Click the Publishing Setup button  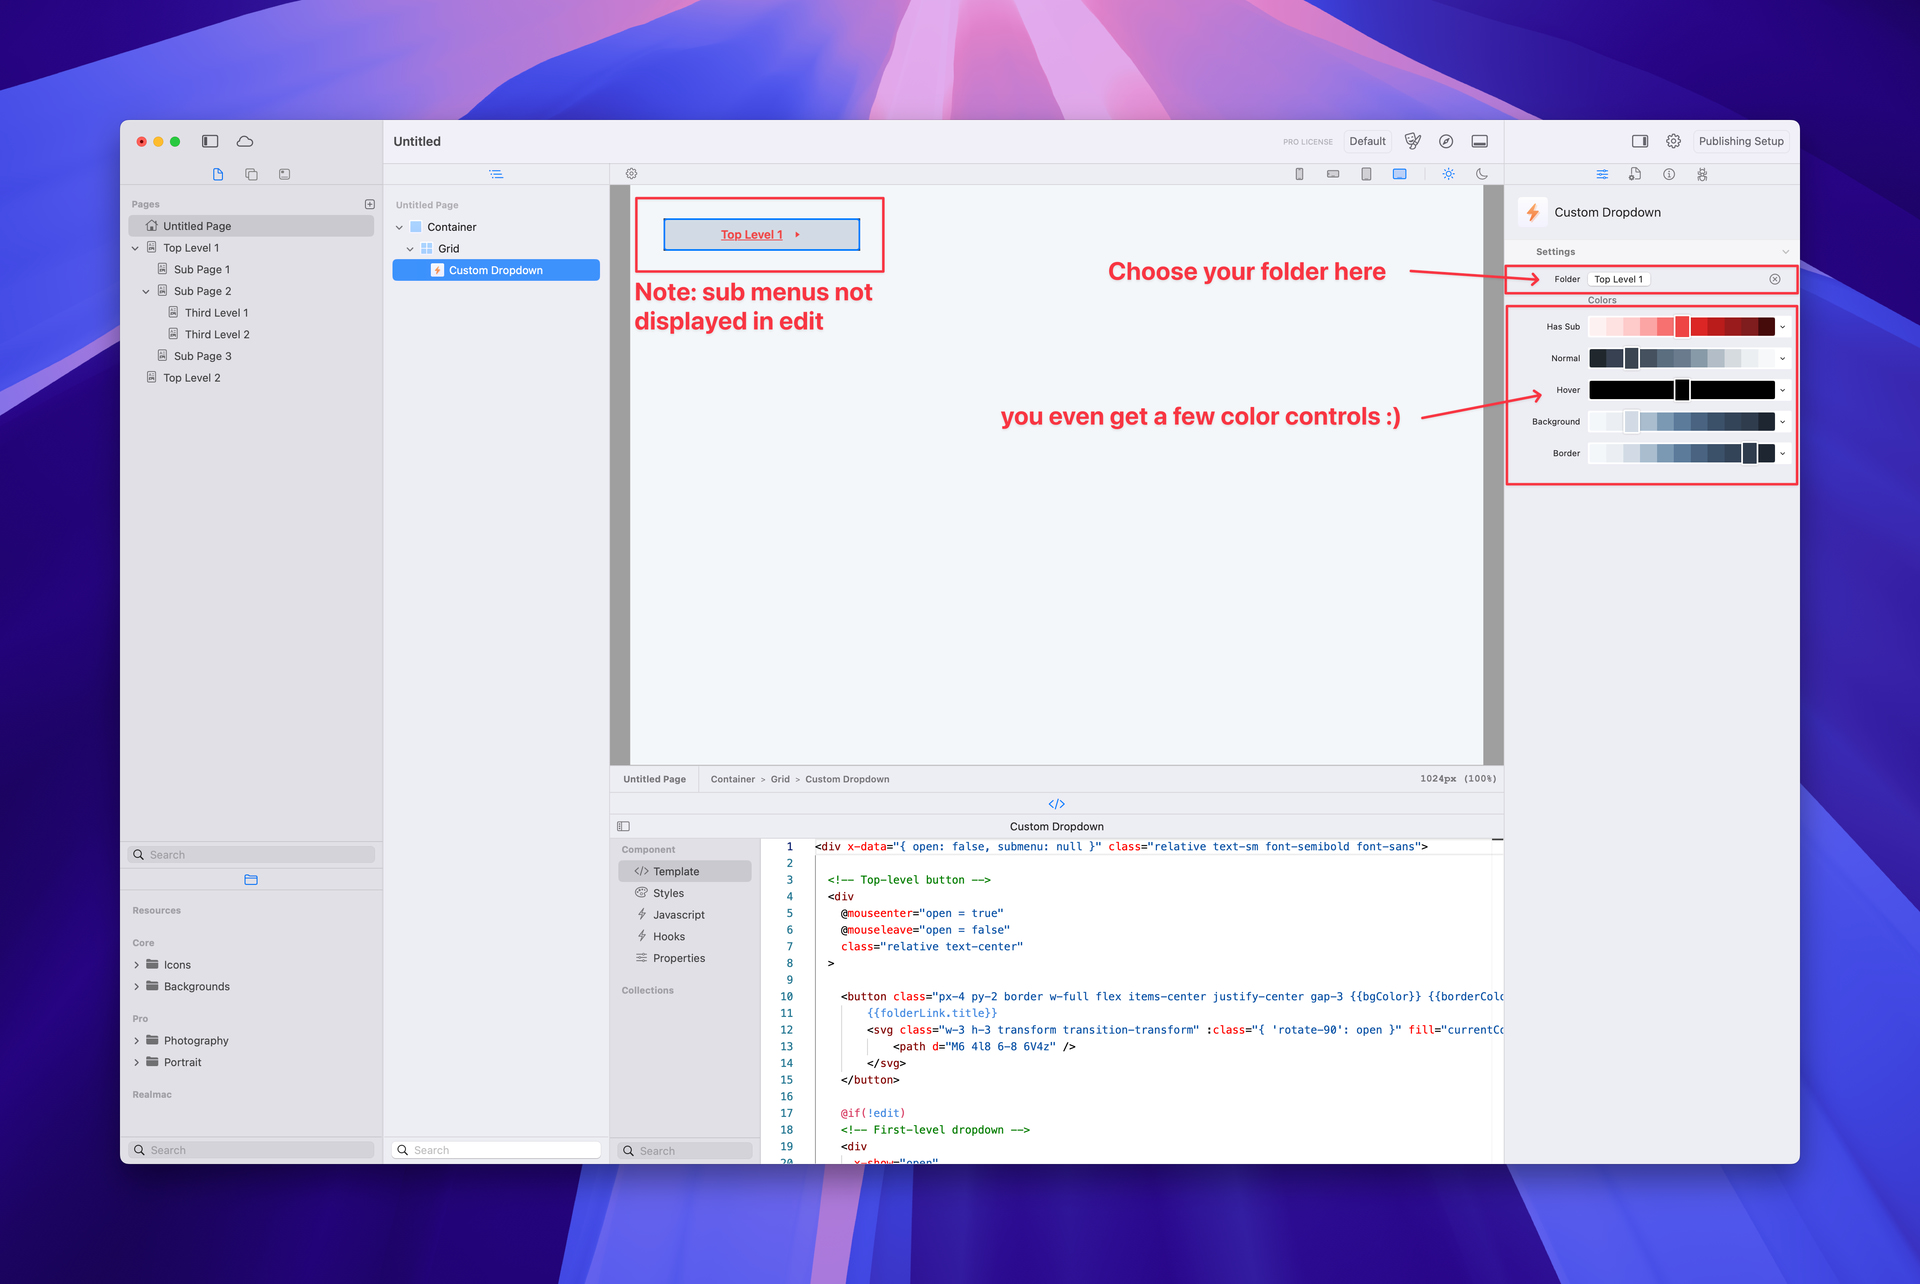1740,141
